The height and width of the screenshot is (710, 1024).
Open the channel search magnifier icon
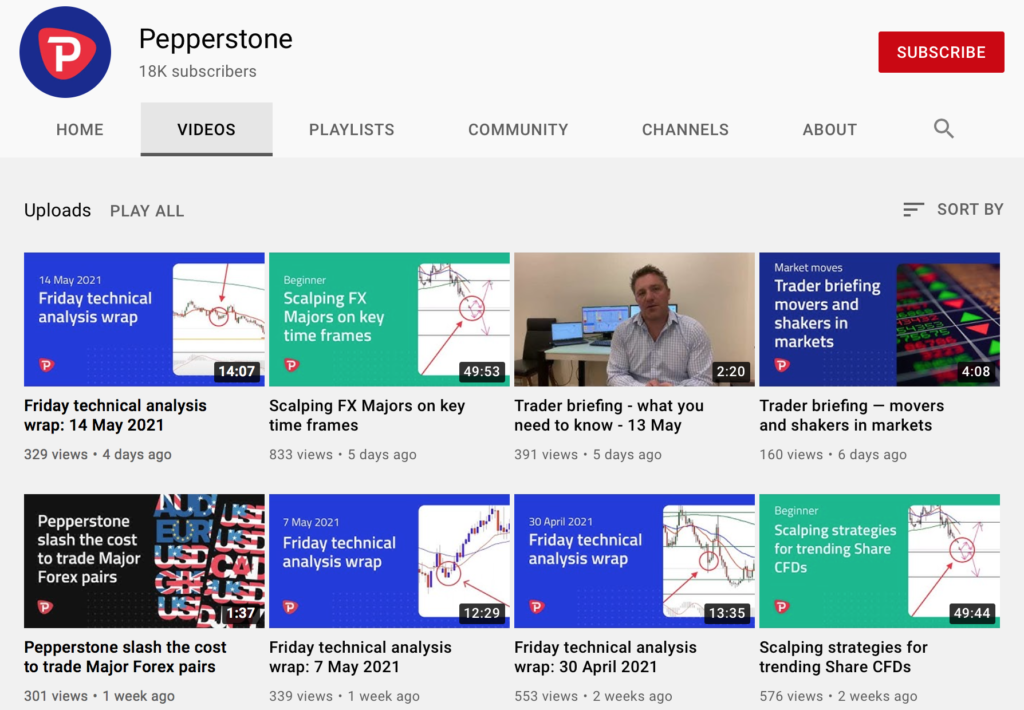[x=944, y=129]
